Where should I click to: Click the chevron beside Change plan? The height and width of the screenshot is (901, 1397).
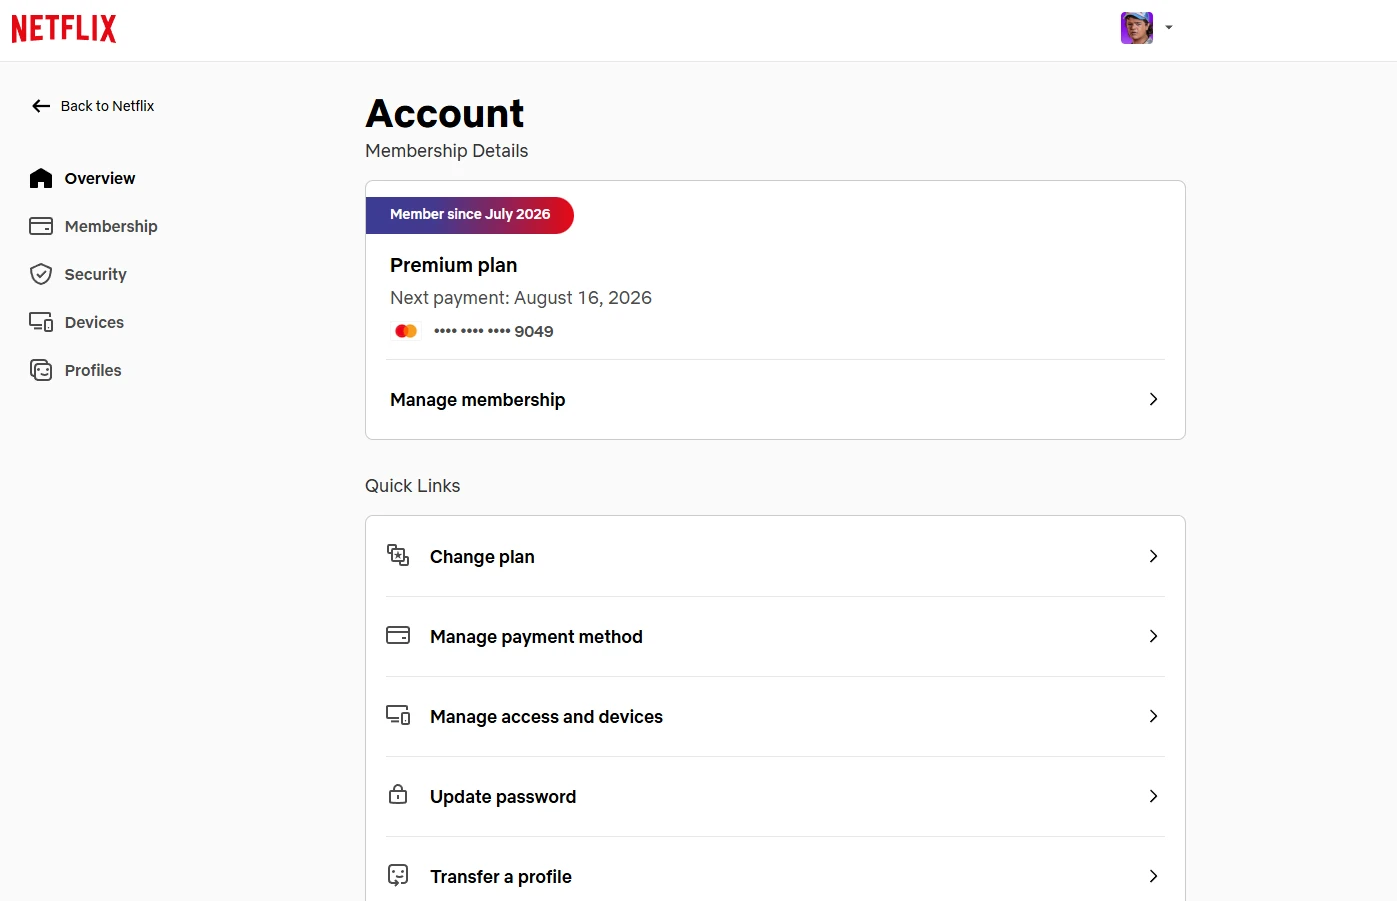(1153, 556)
